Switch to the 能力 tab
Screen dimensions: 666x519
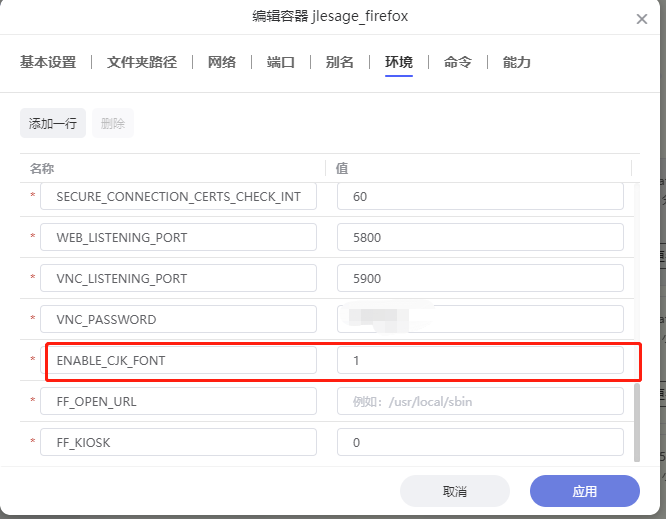(517, 62)
